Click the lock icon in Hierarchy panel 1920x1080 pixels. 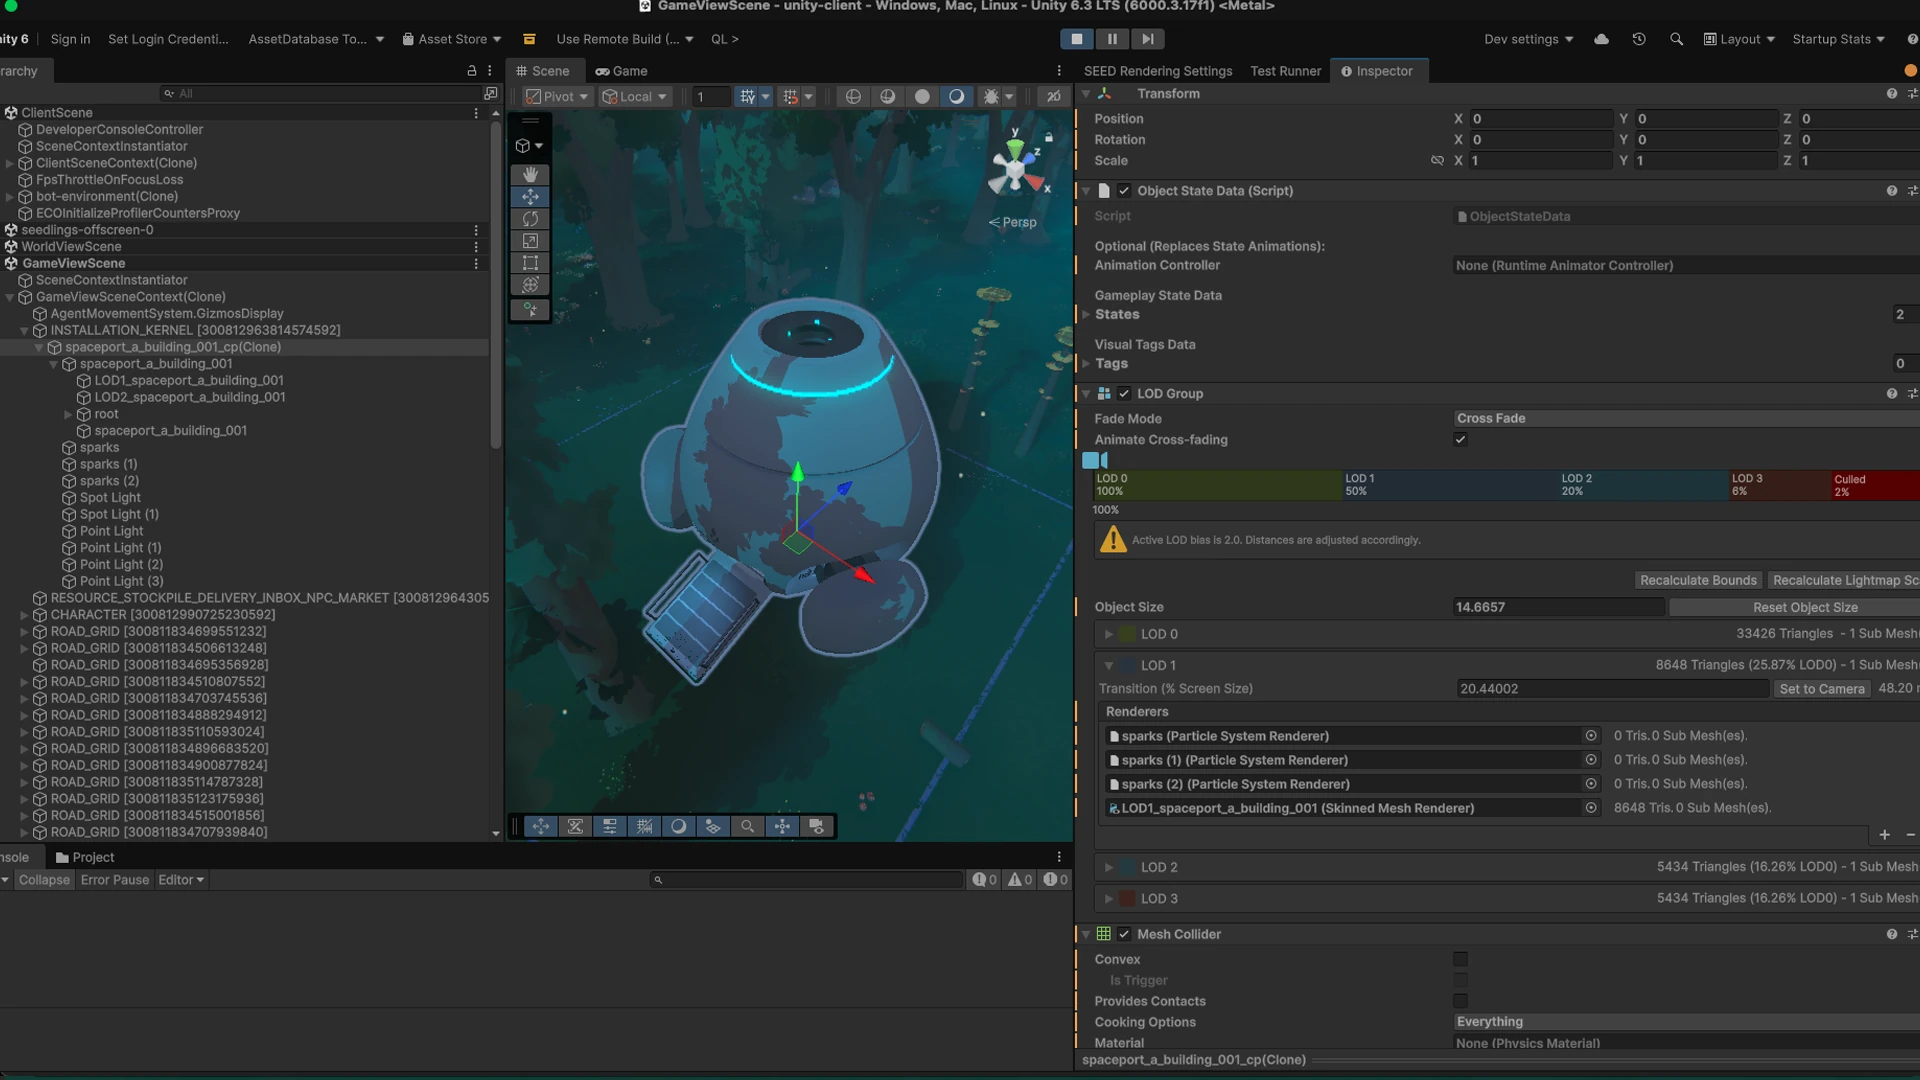(x=472, y=71)
